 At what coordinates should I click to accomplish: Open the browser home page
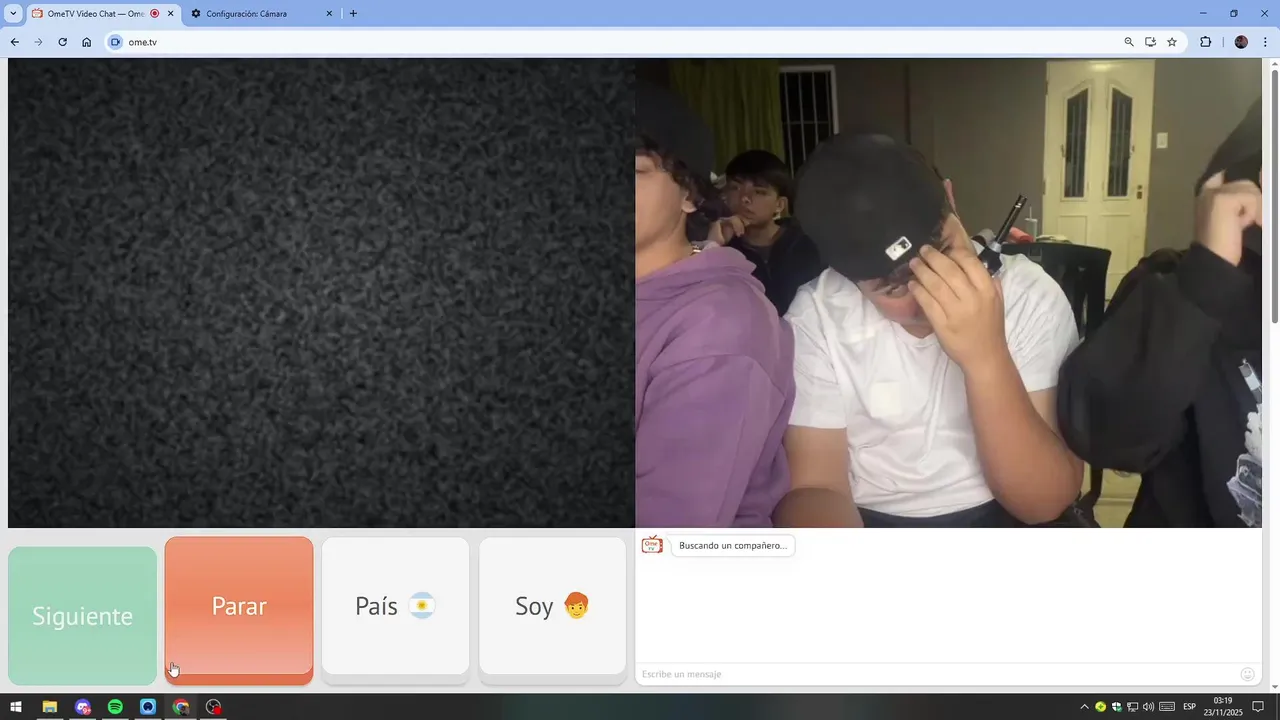tap(87, 42)
